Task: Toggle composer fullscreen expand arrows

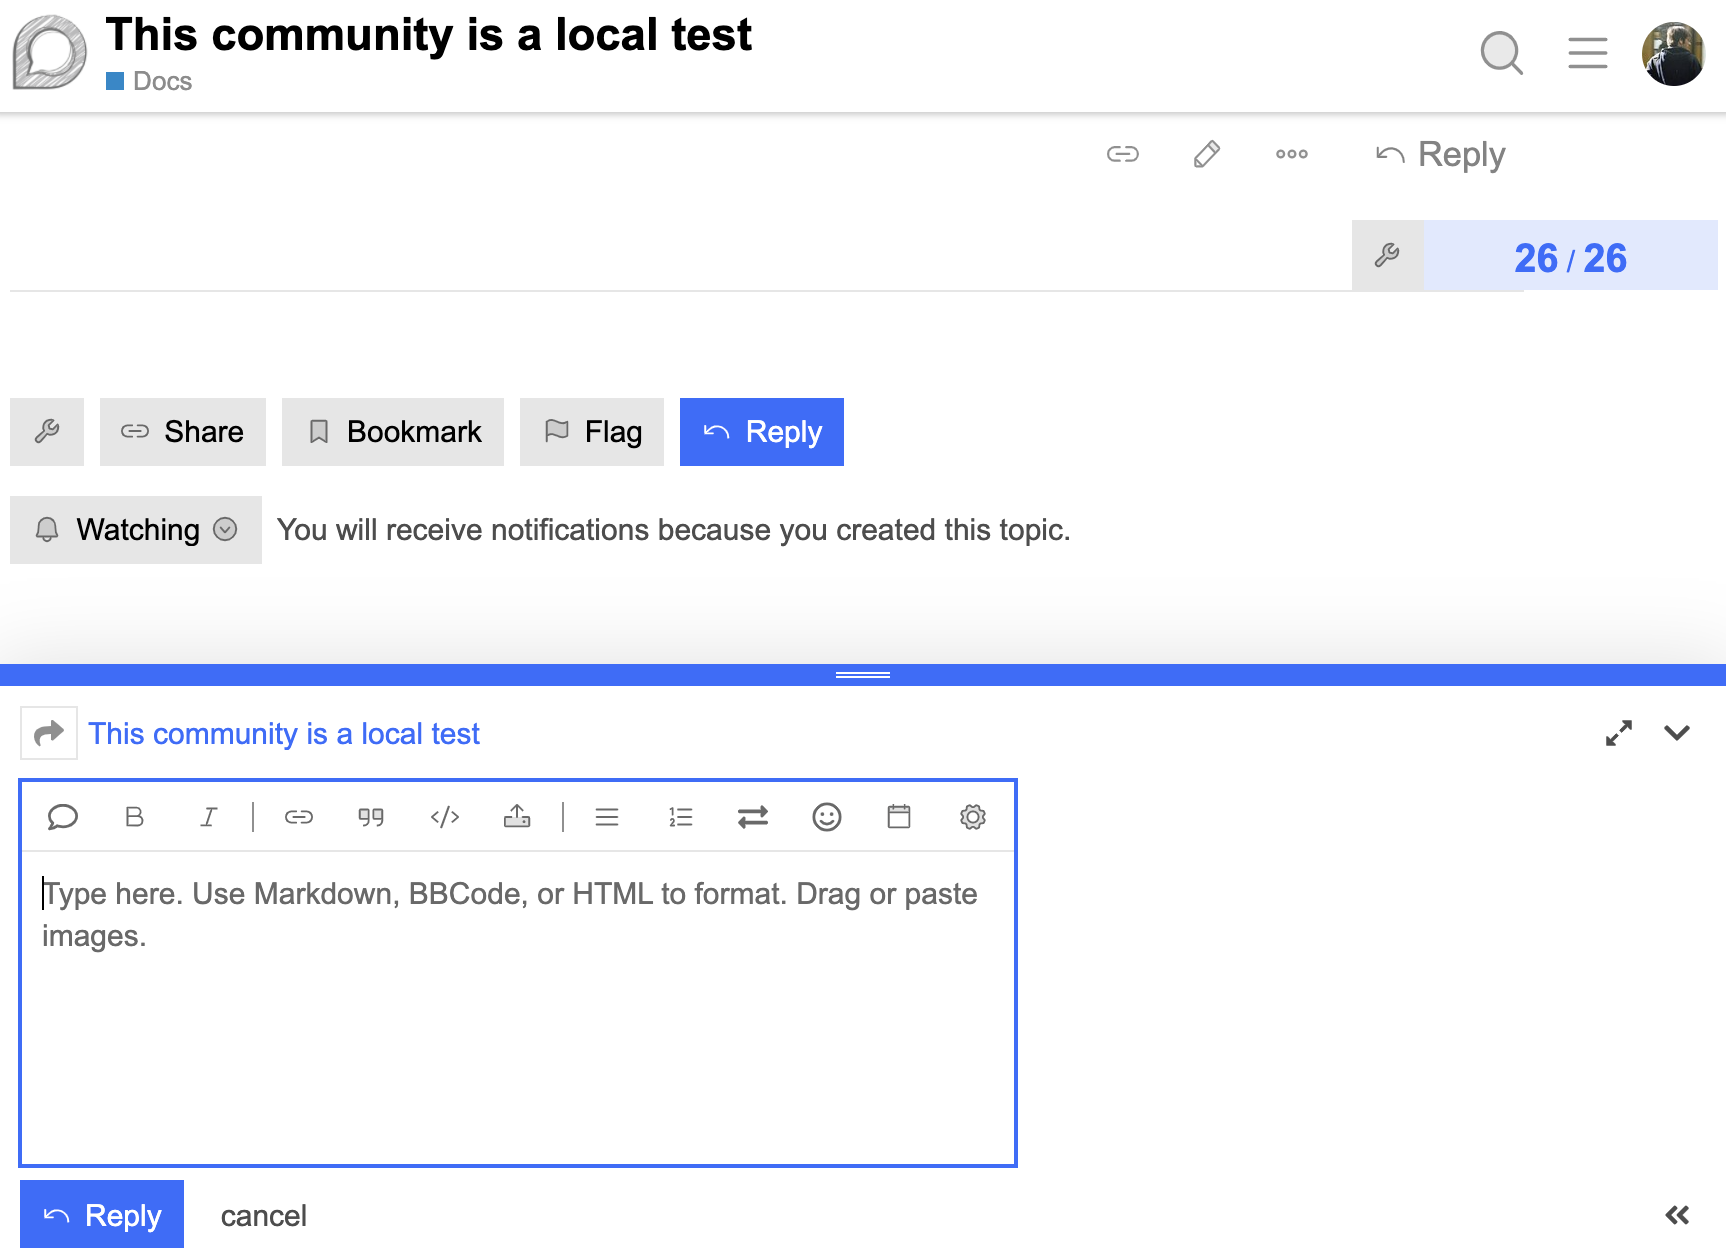Action: (1619, 733)
